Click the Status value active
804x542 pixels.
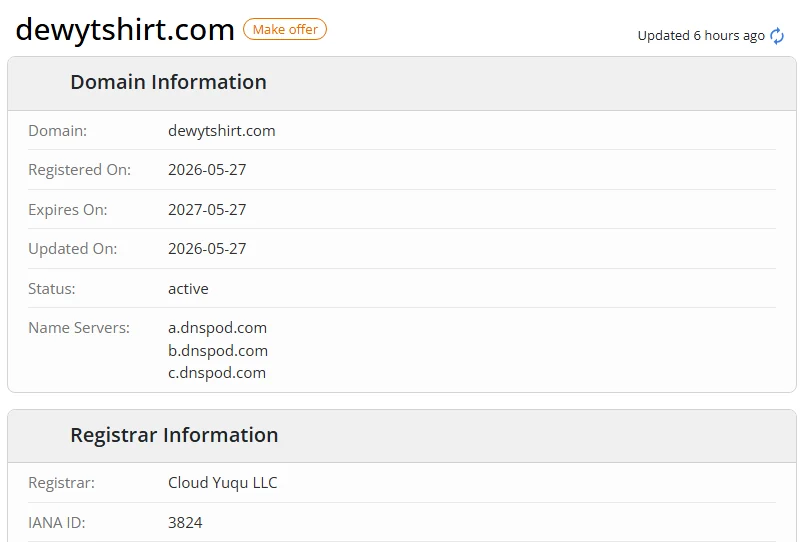(188, 289)
